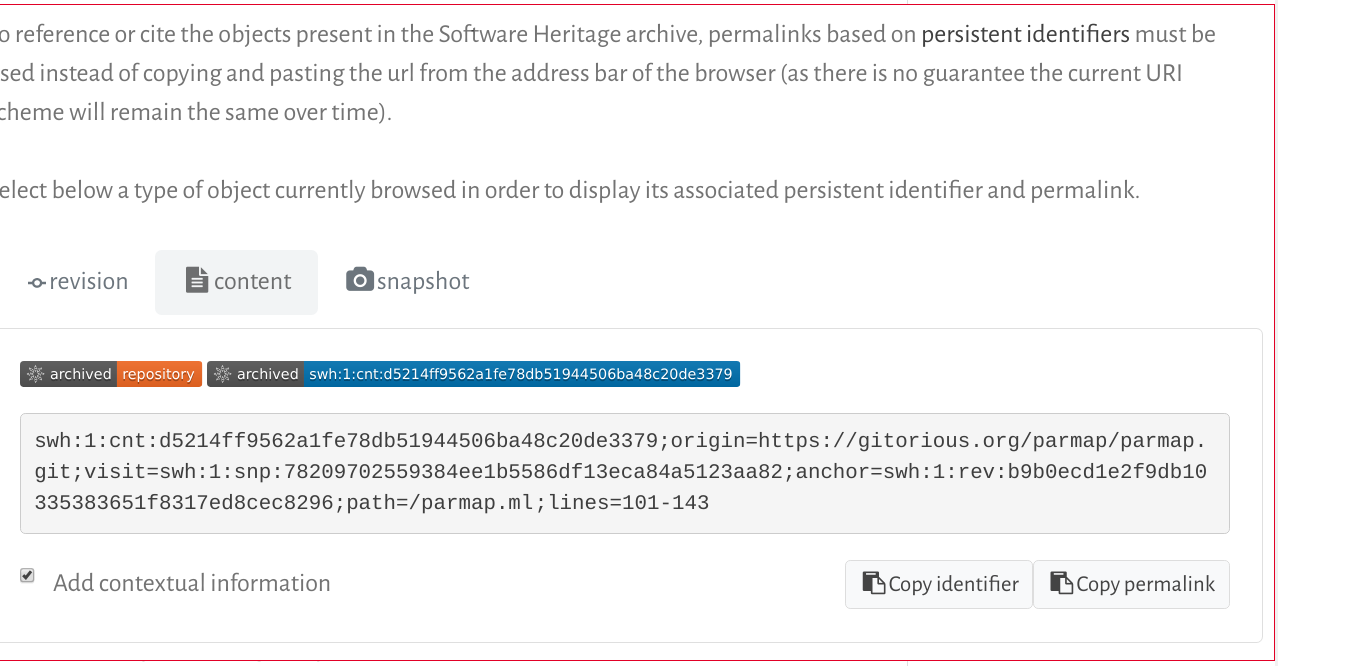Click the "archived" text on repository badge

click(x=80, y=374)
